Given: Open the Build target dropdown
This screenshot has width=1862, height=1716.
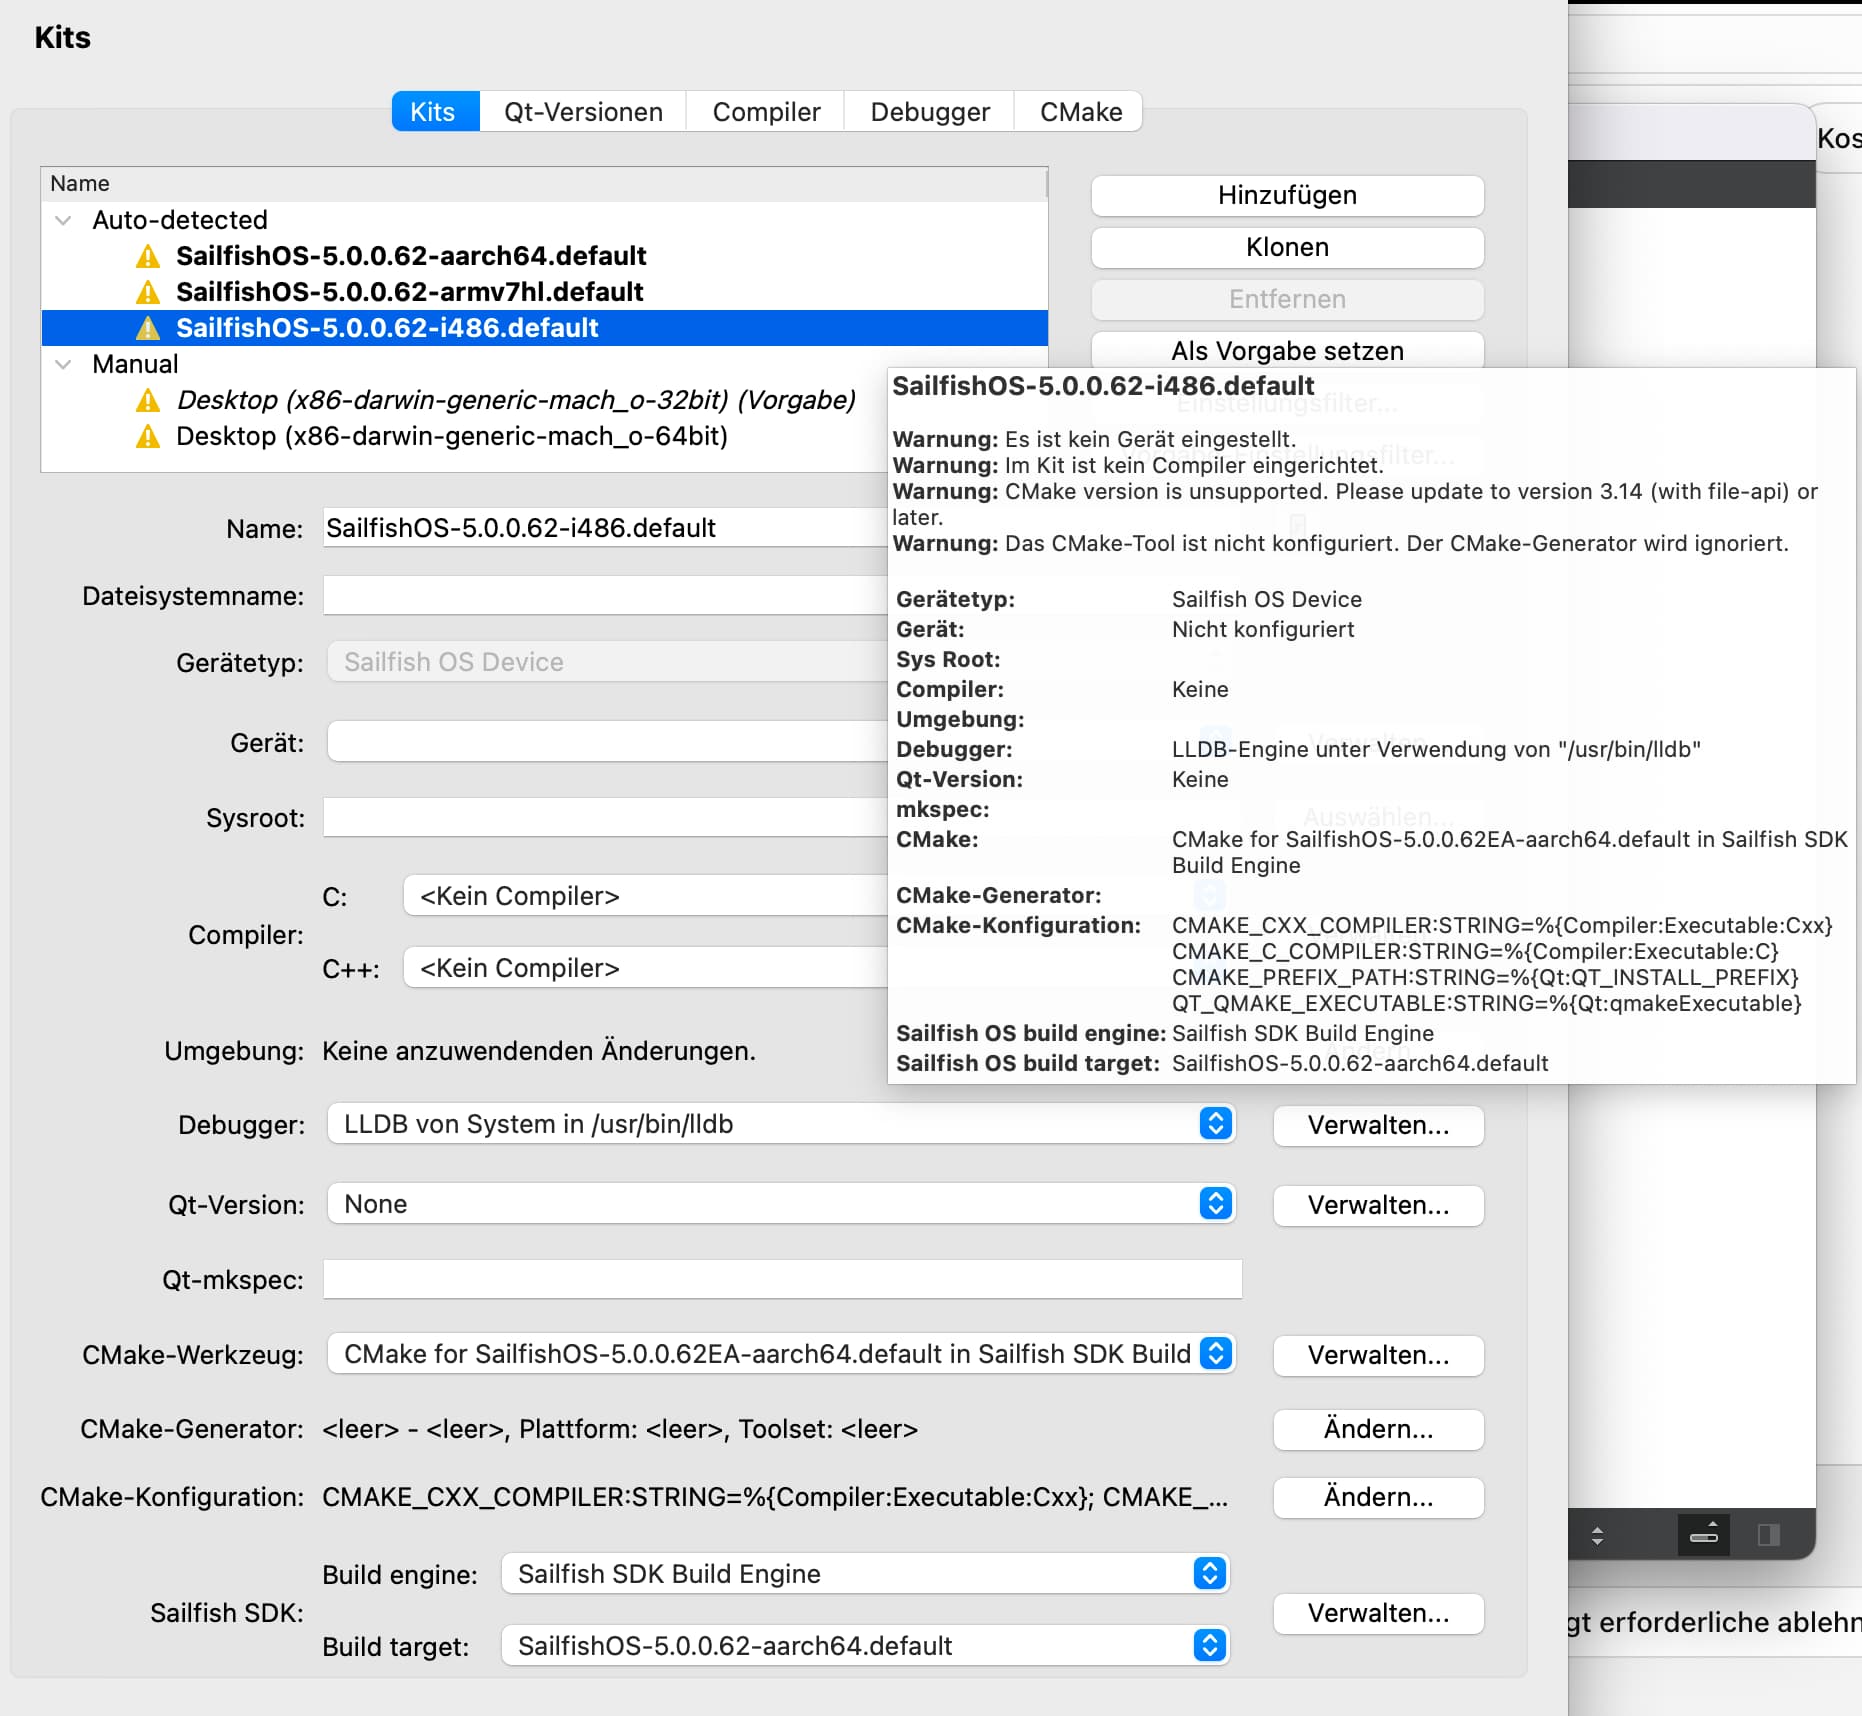Looking at the screenshot, I should [864, 1646].
